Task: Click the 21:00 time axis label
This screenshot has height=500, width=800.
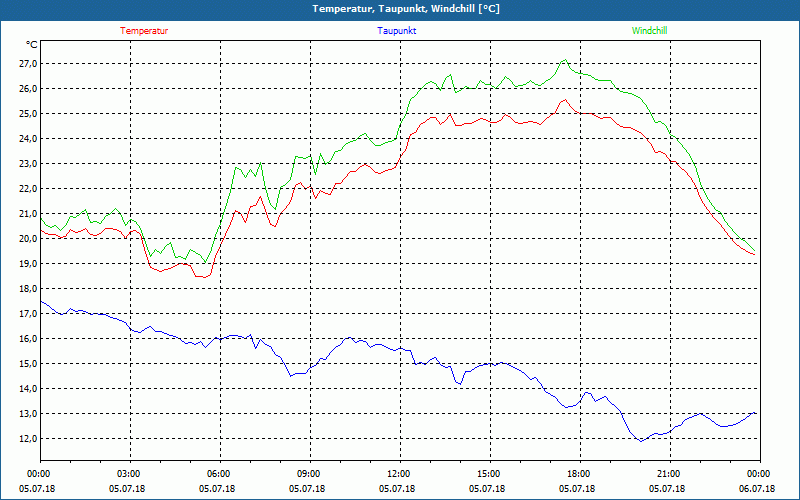Action: (670, 474)
